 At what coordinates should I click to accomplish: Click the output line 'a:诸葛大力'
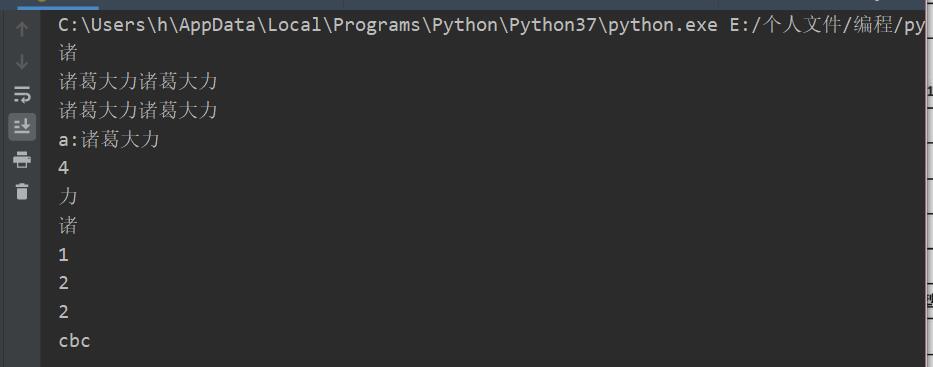[109, 140]
